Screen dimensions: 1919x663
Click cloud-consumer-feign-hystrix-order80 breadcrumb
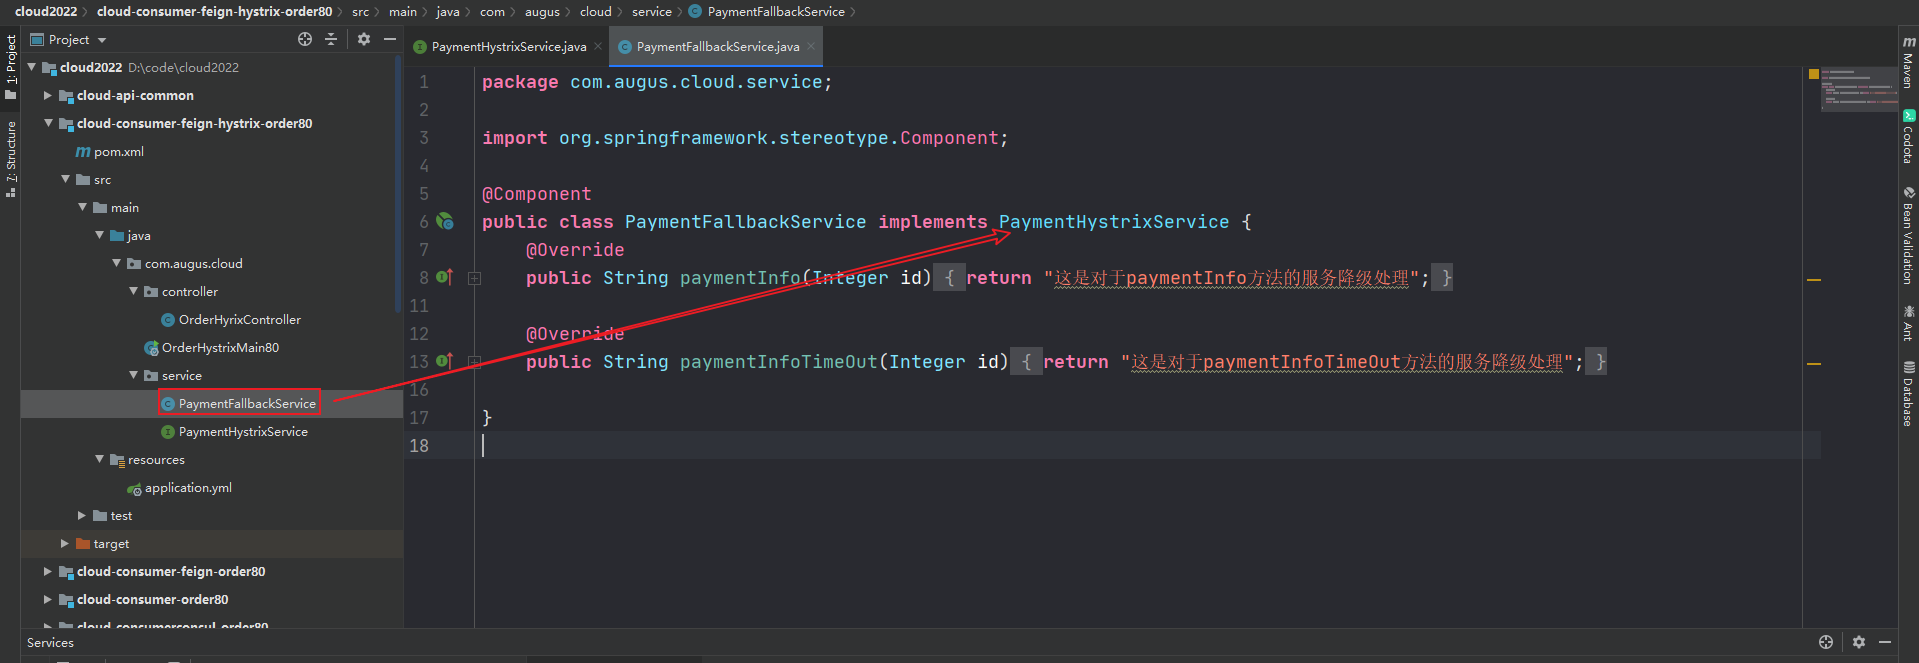(x=214, y=11)
